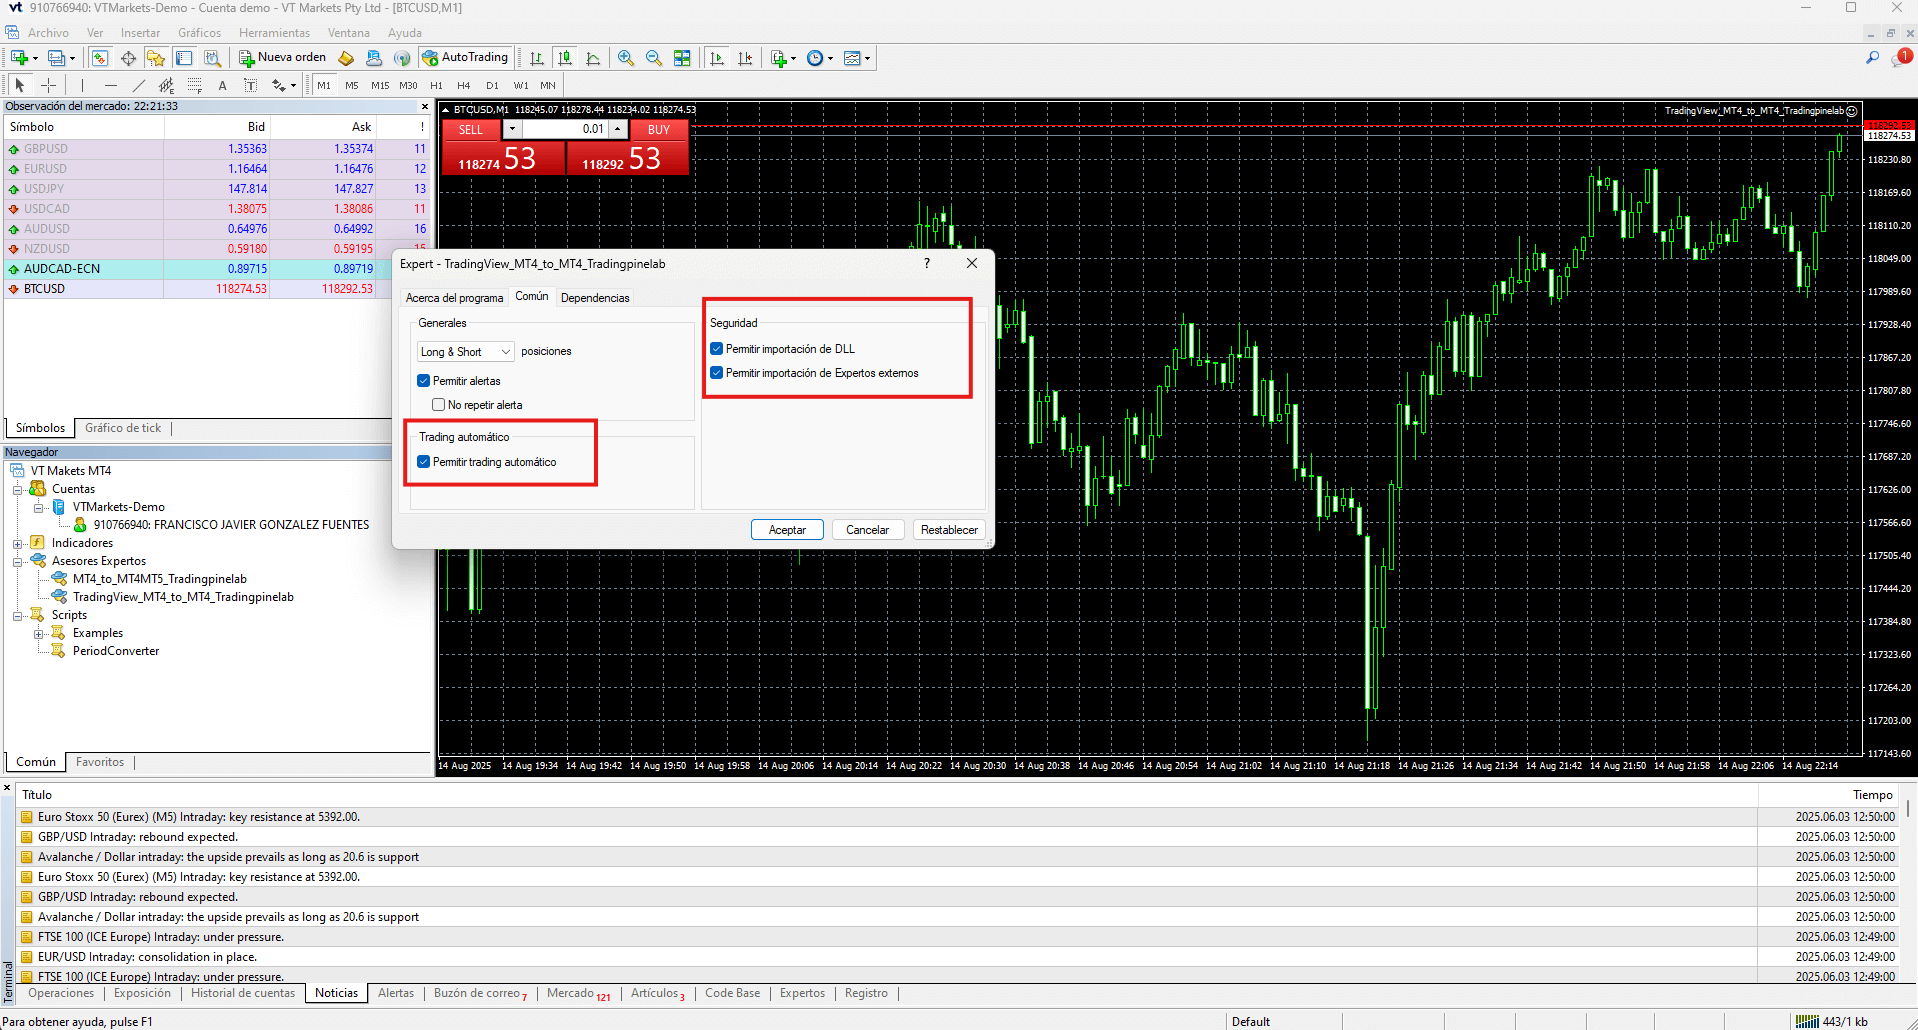1918x1030 pixels.
Task: Collapse the Asesores Expertos tree node
Action: [18, 561]
